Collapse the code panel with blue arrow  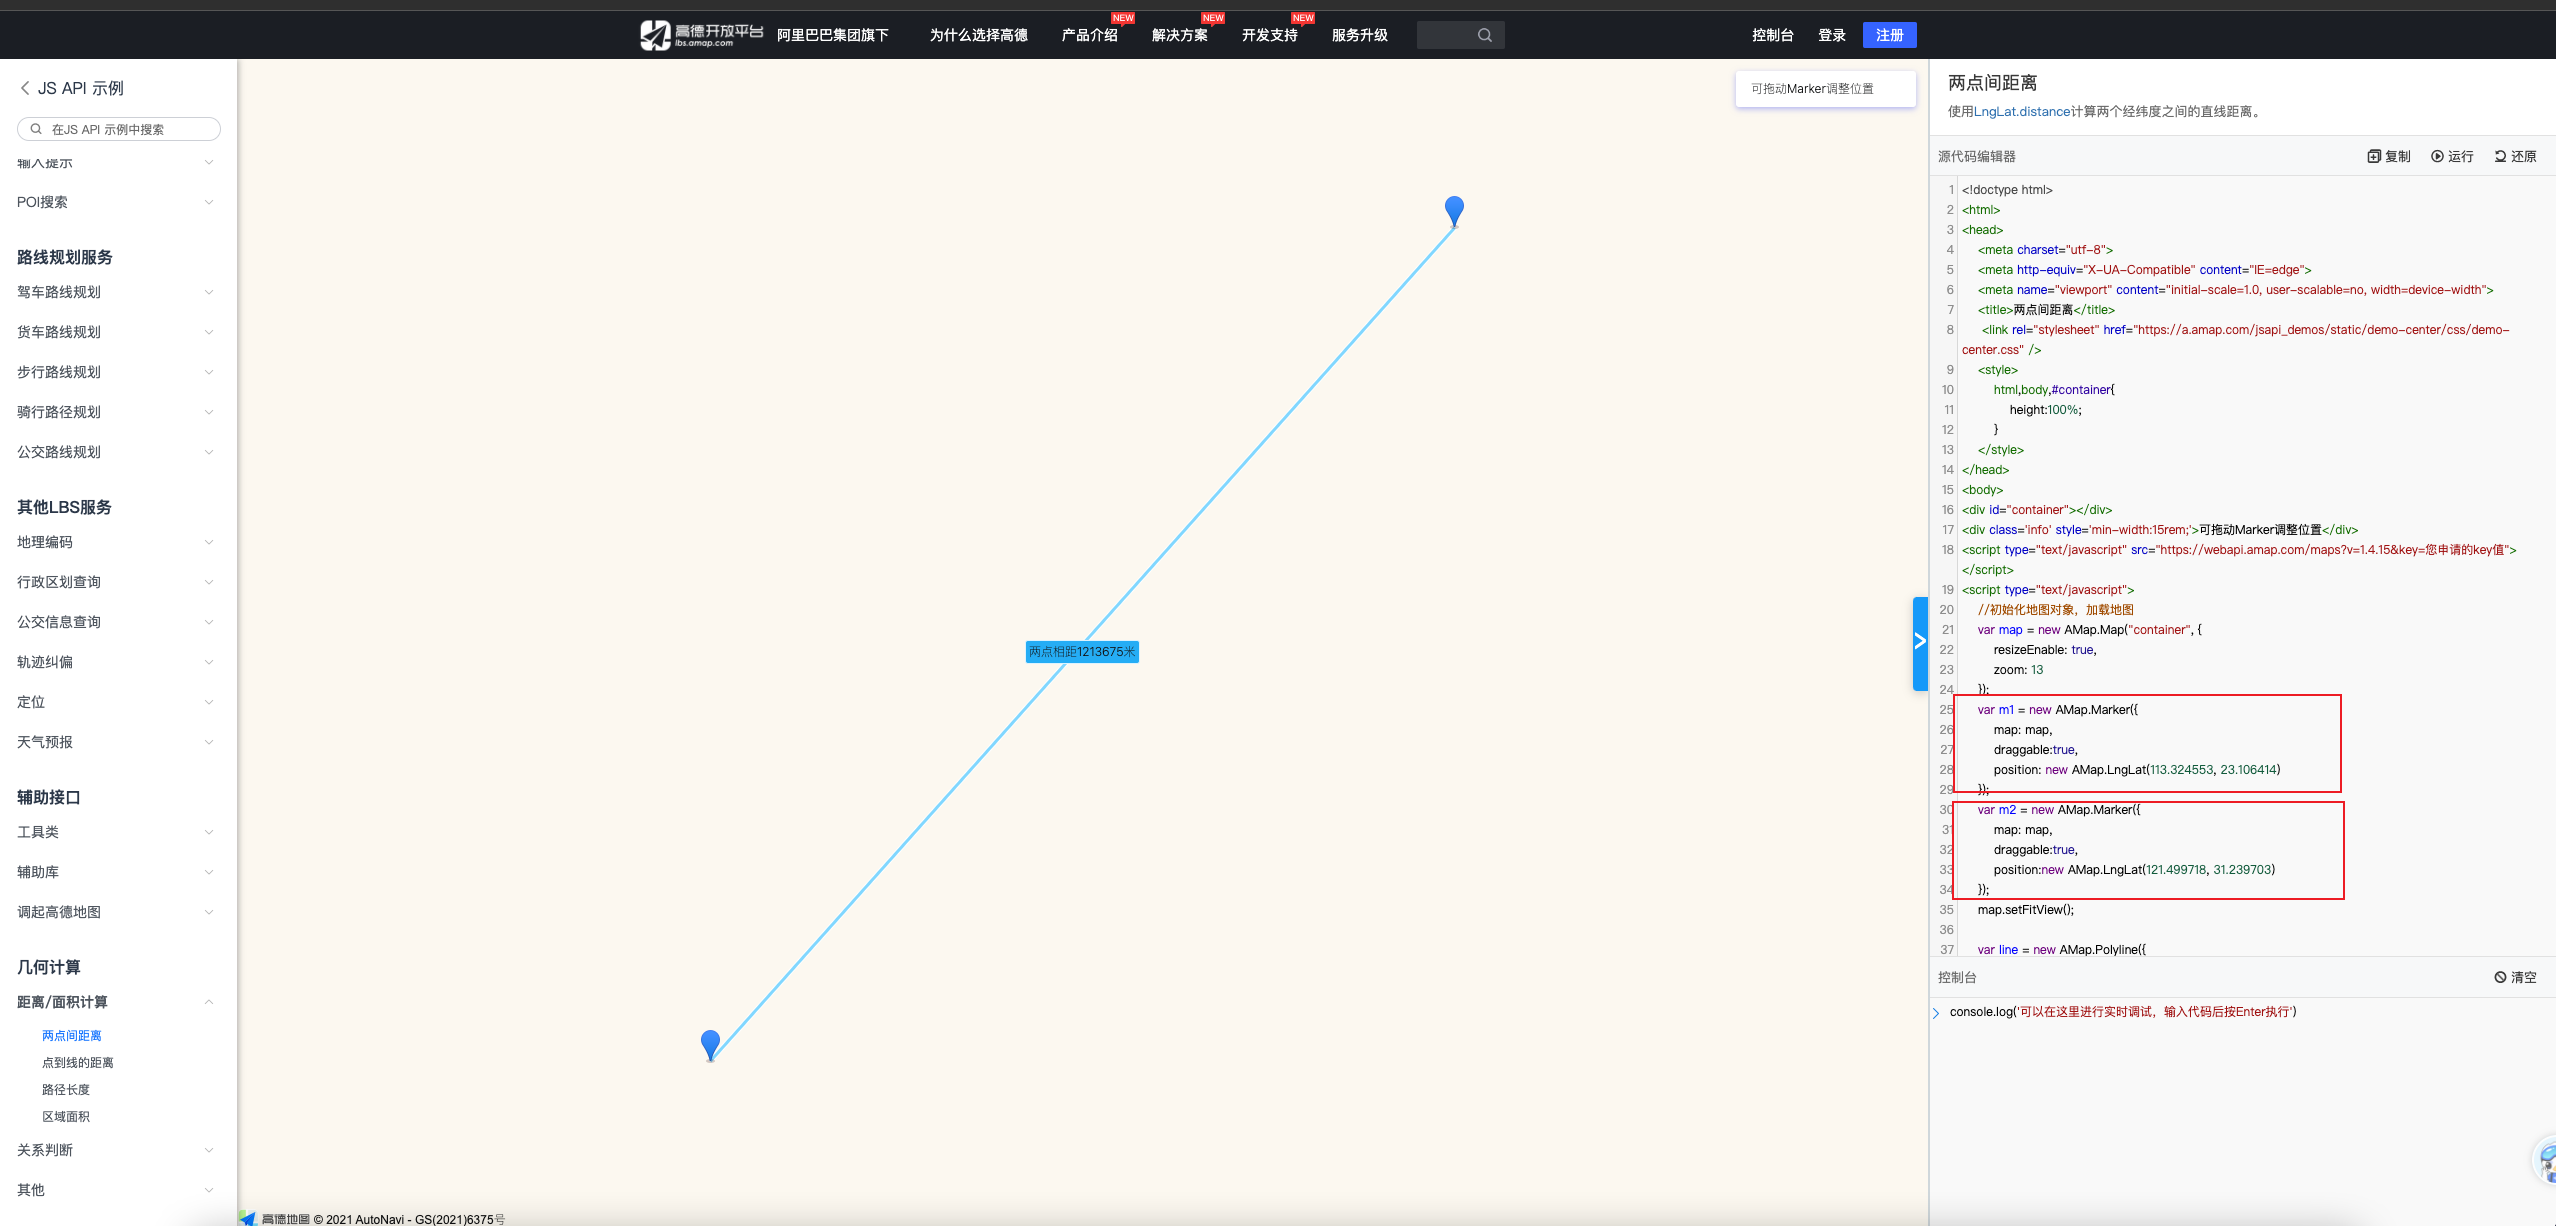(x=1919, y=642)
